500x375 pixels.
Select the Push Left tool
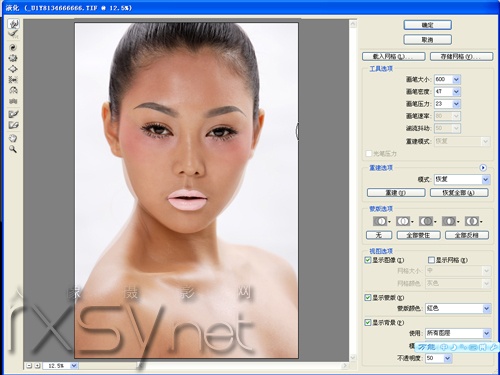pyautogui.click(x=13, y=79)
